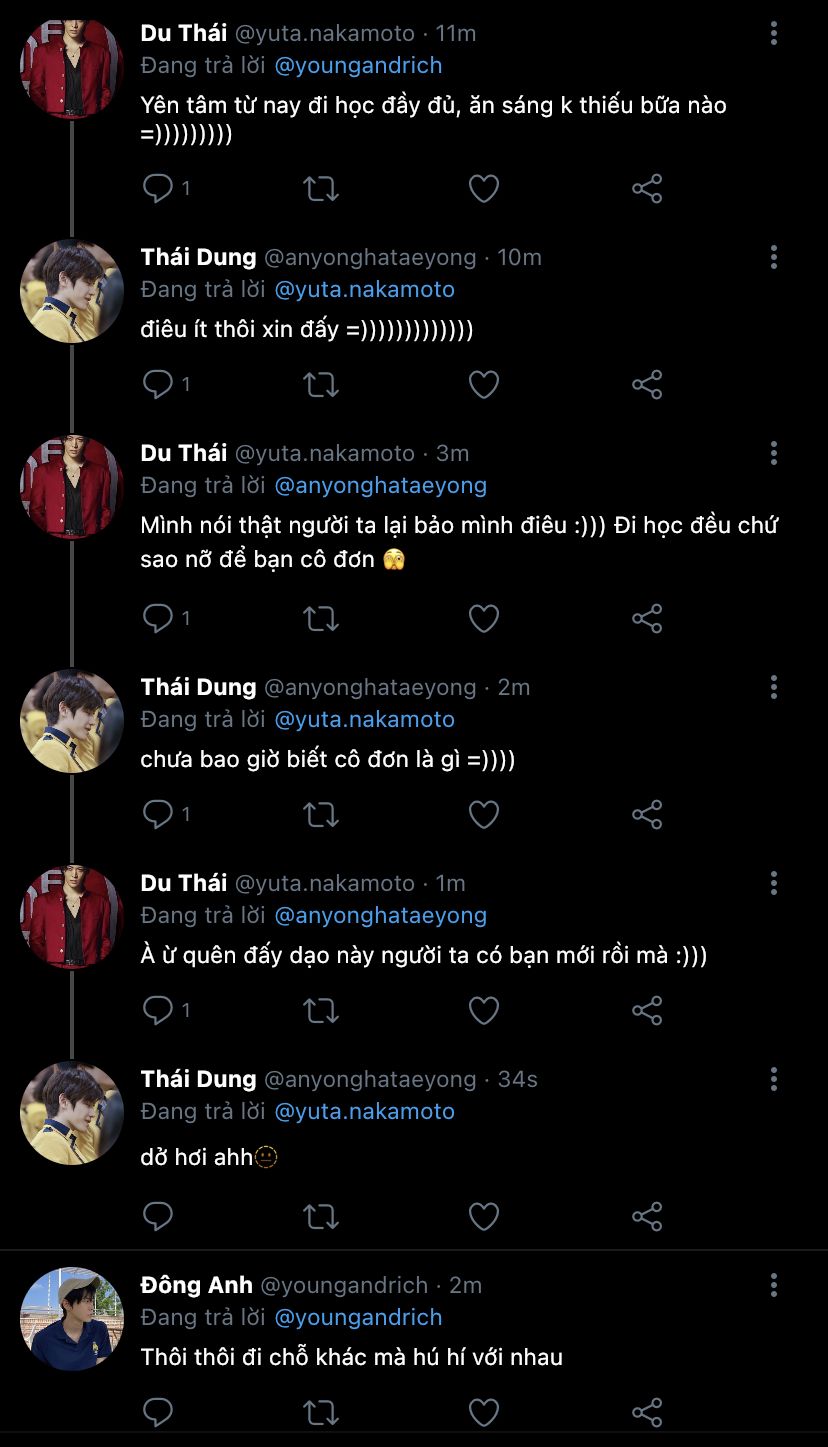The image size is (828, 1447).
Task: Open more options on Du Thái's 11m tweet
Action: pyautogui.click(x=773, y=33)
